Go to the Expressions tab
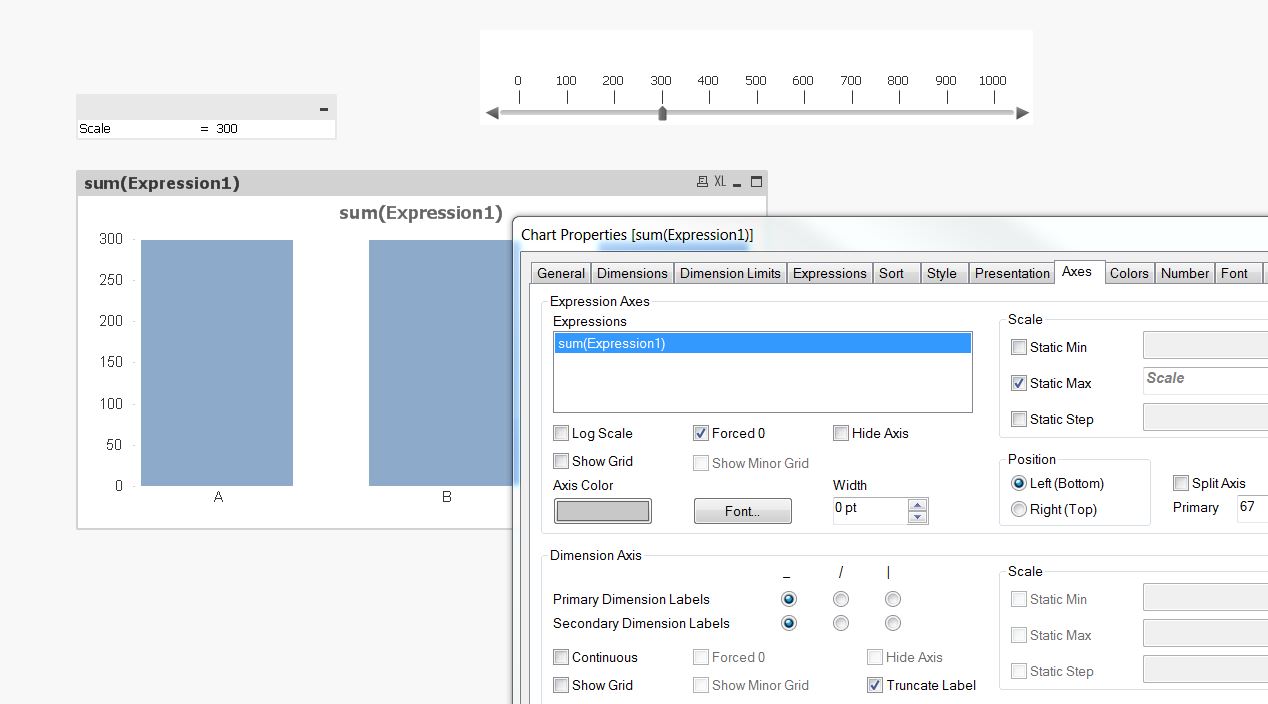 tap(830, 273)
